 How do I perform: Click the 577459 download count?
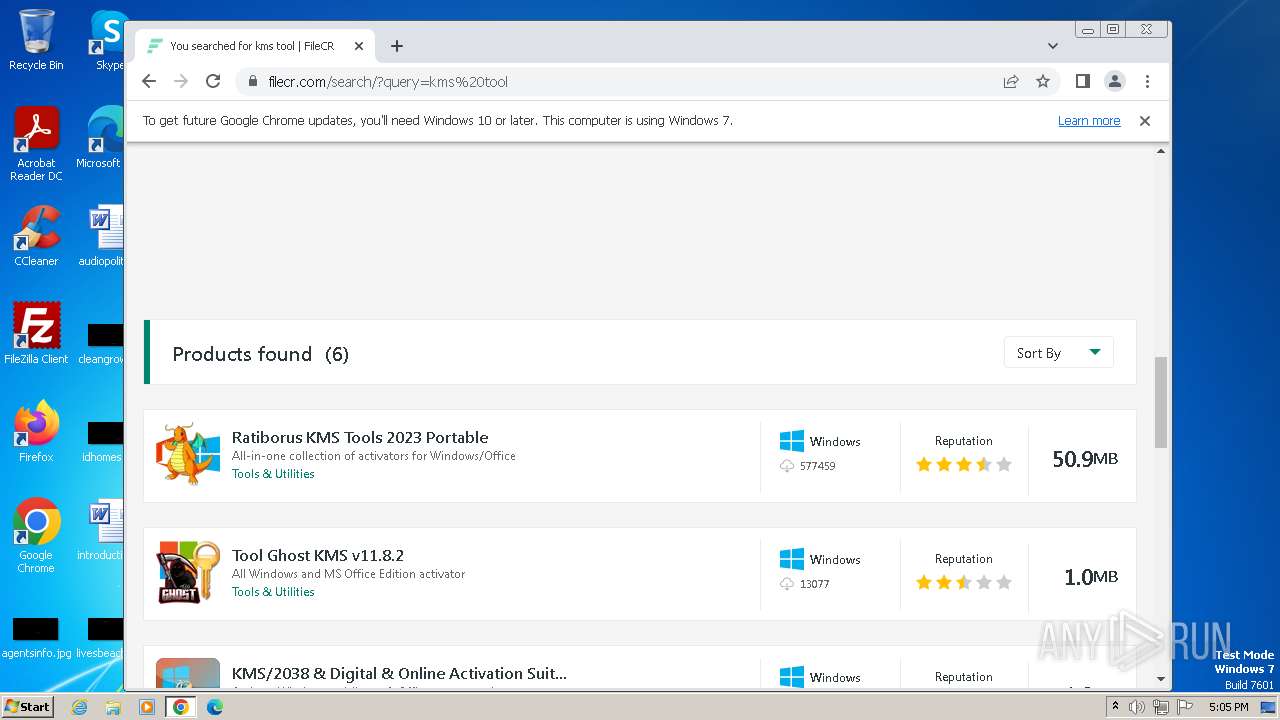click(x=817, y=466)
